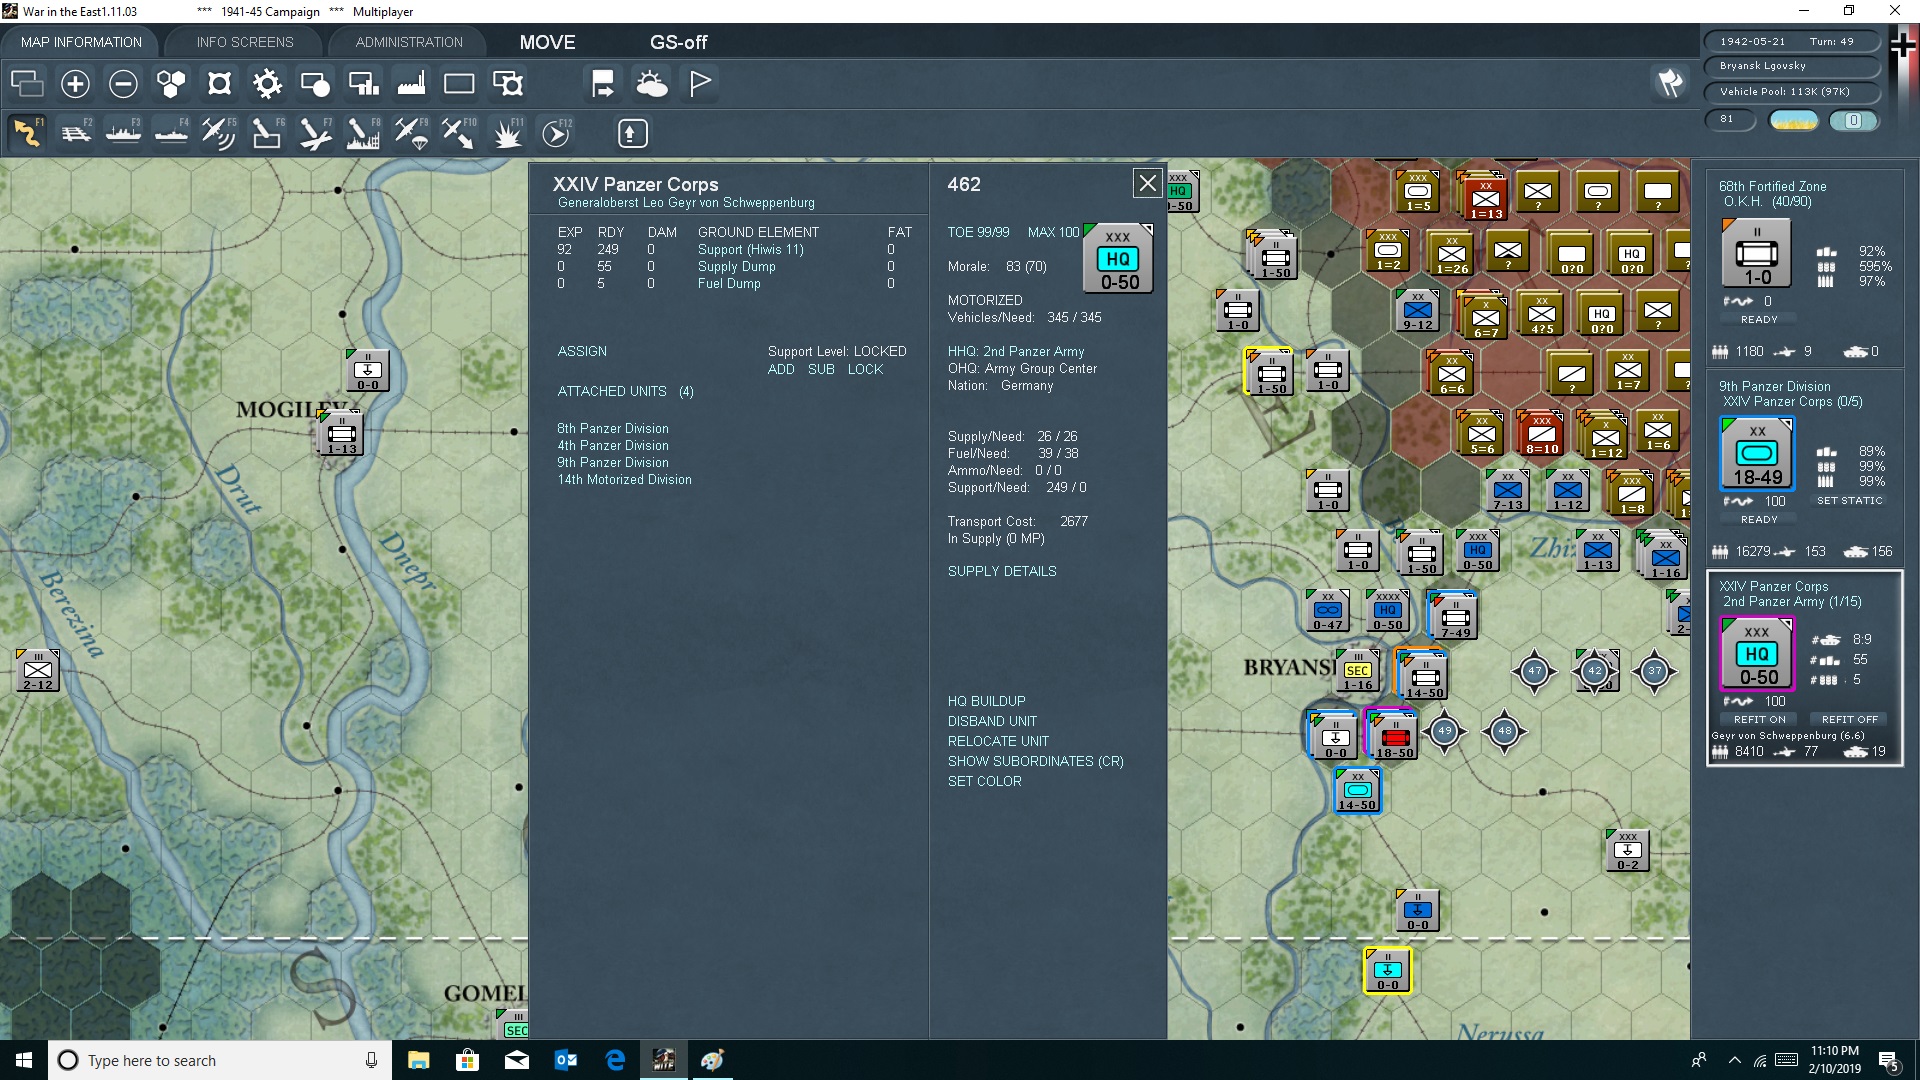Screen dimensions: 1920x1080
Task: Click the zoom out minus icon
Action: click(123, 84)
